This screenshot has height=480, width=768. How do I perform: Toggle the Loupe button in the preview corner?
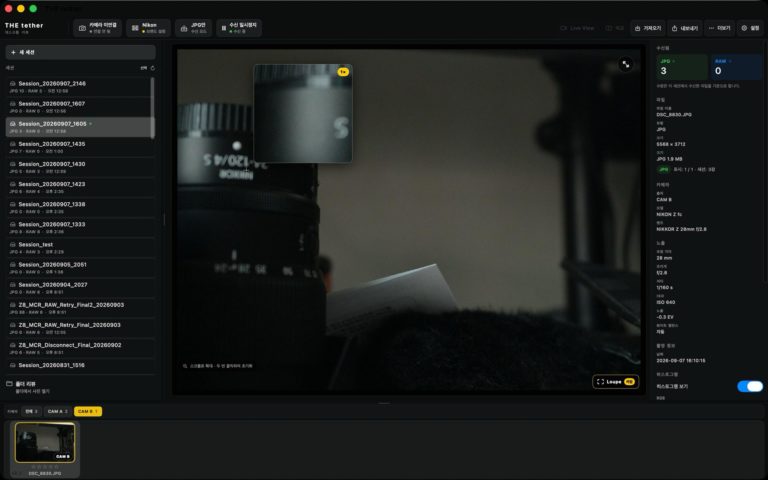615,382
